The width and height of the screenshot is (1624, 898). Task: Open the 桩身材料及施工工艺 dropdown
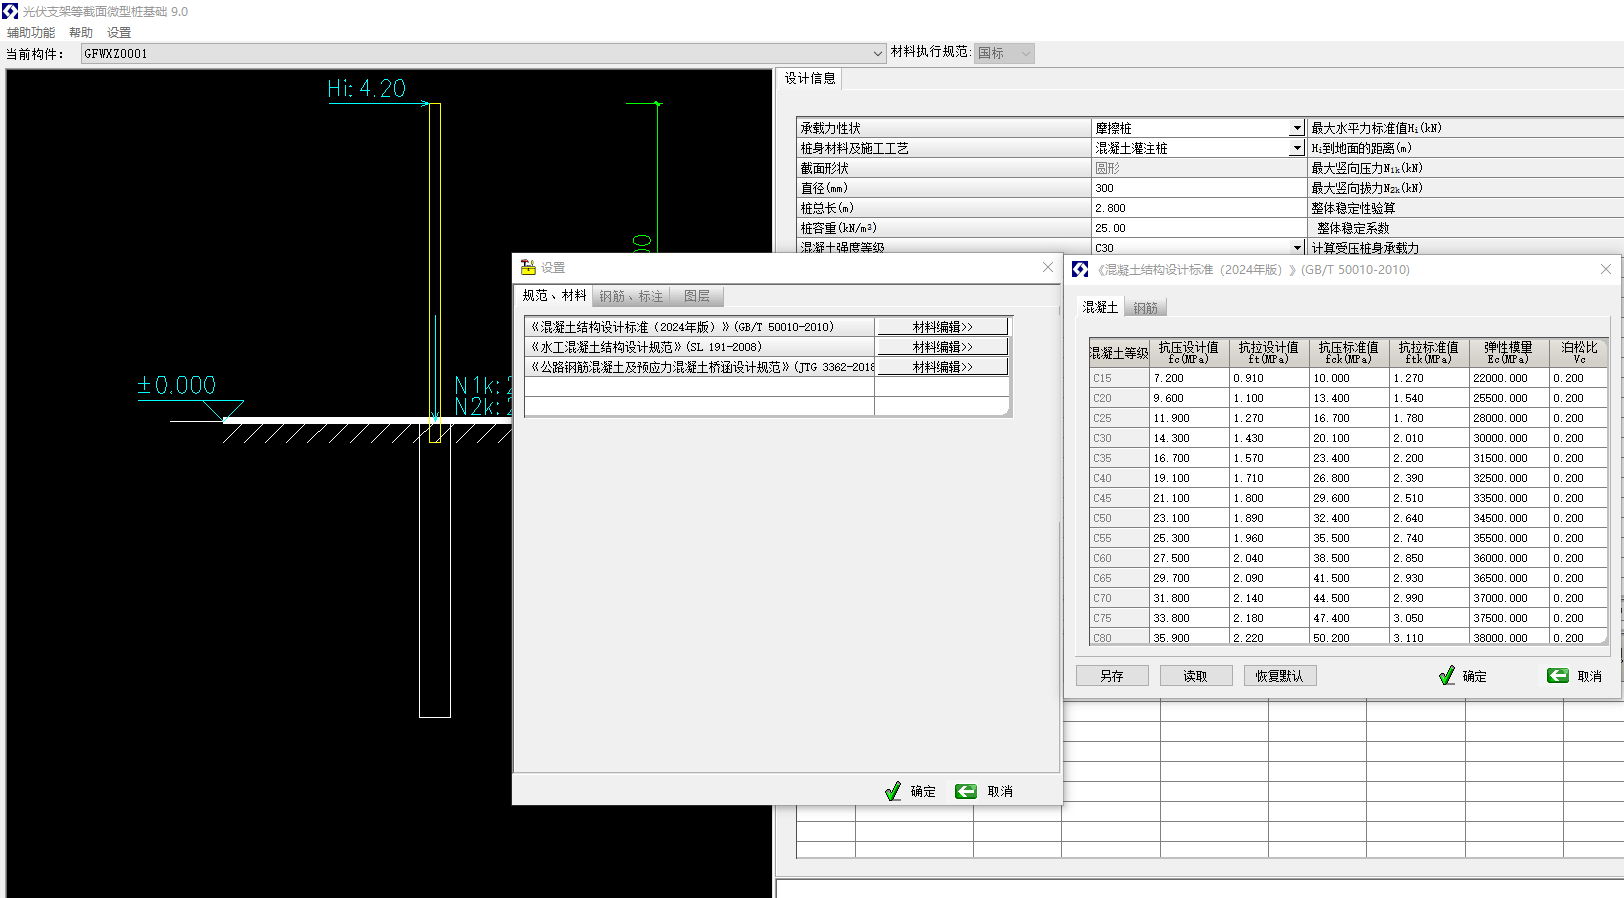coord(1296,148)
